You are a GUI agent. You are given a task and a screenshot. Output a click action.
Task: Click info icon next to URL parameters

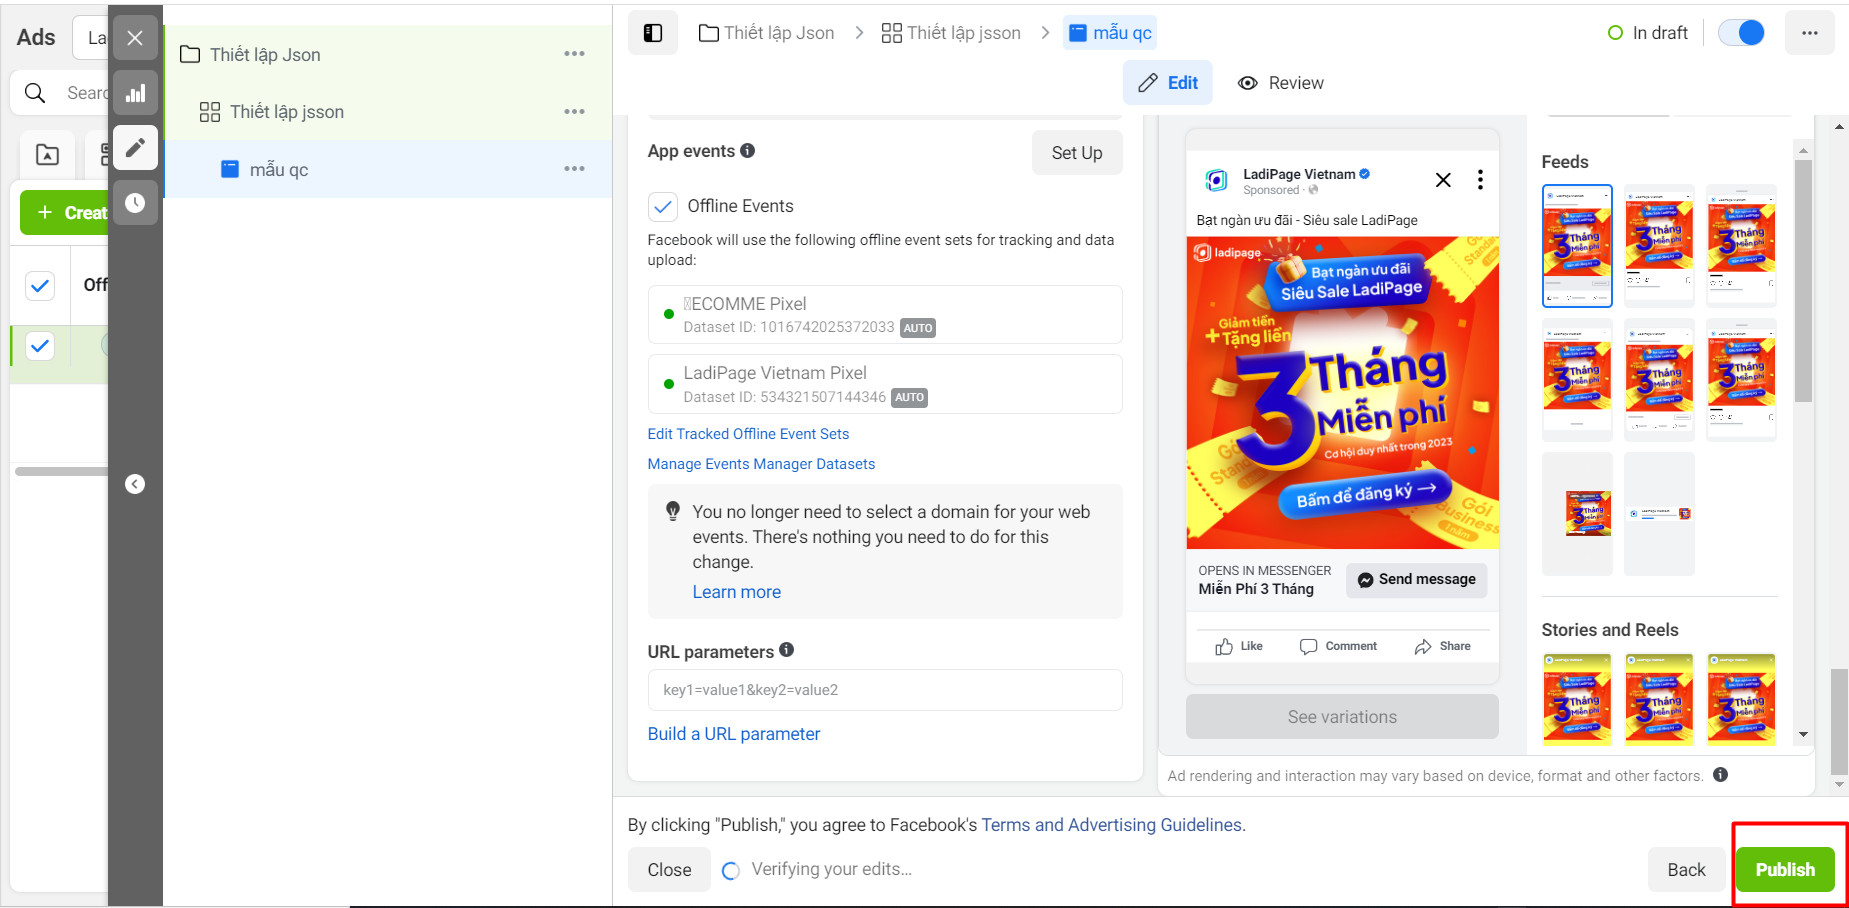(x=787, y=650)
